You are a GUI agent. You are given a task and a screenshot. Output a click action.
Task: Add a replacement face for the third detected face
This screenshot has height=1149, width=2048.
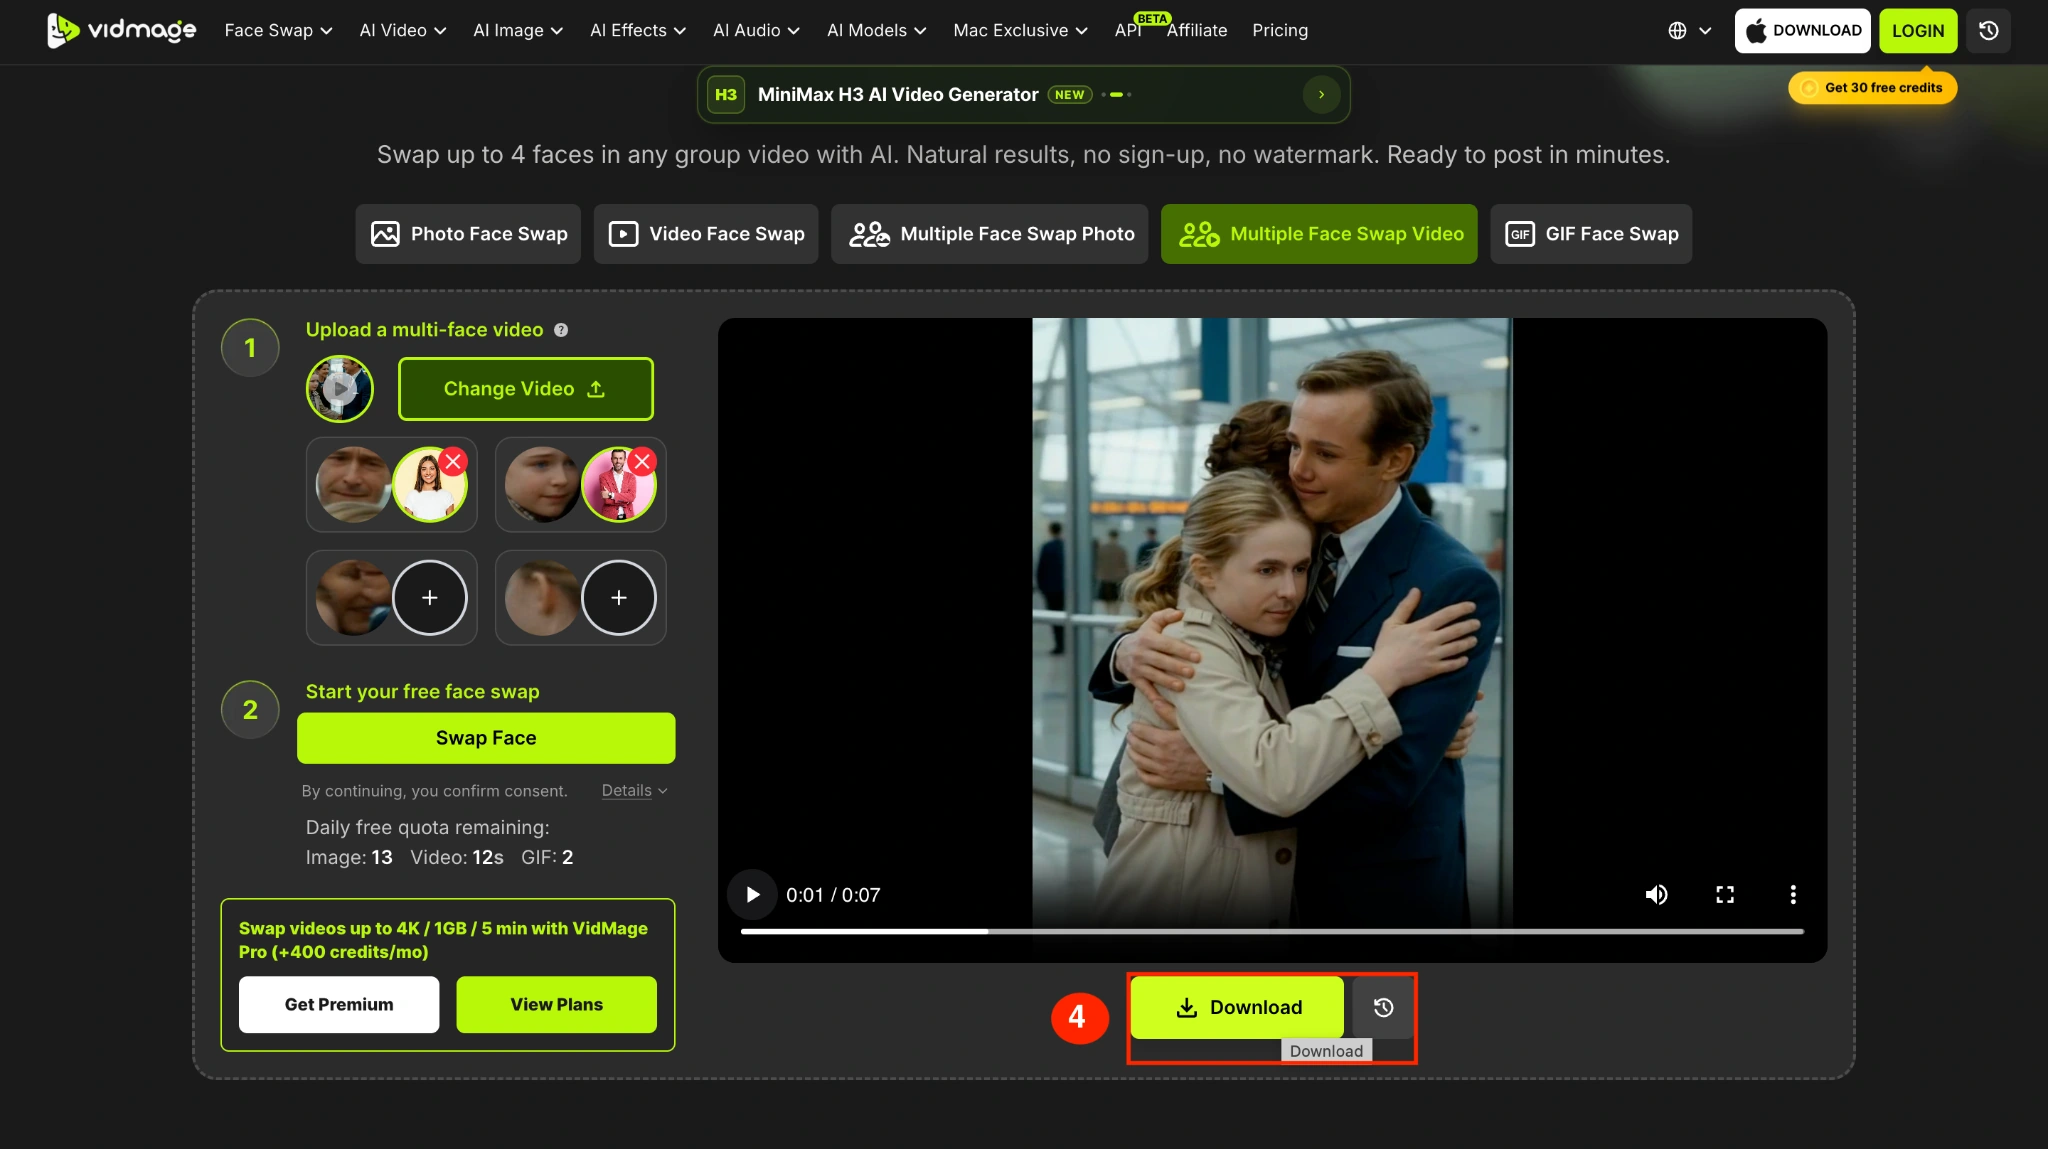429,598
